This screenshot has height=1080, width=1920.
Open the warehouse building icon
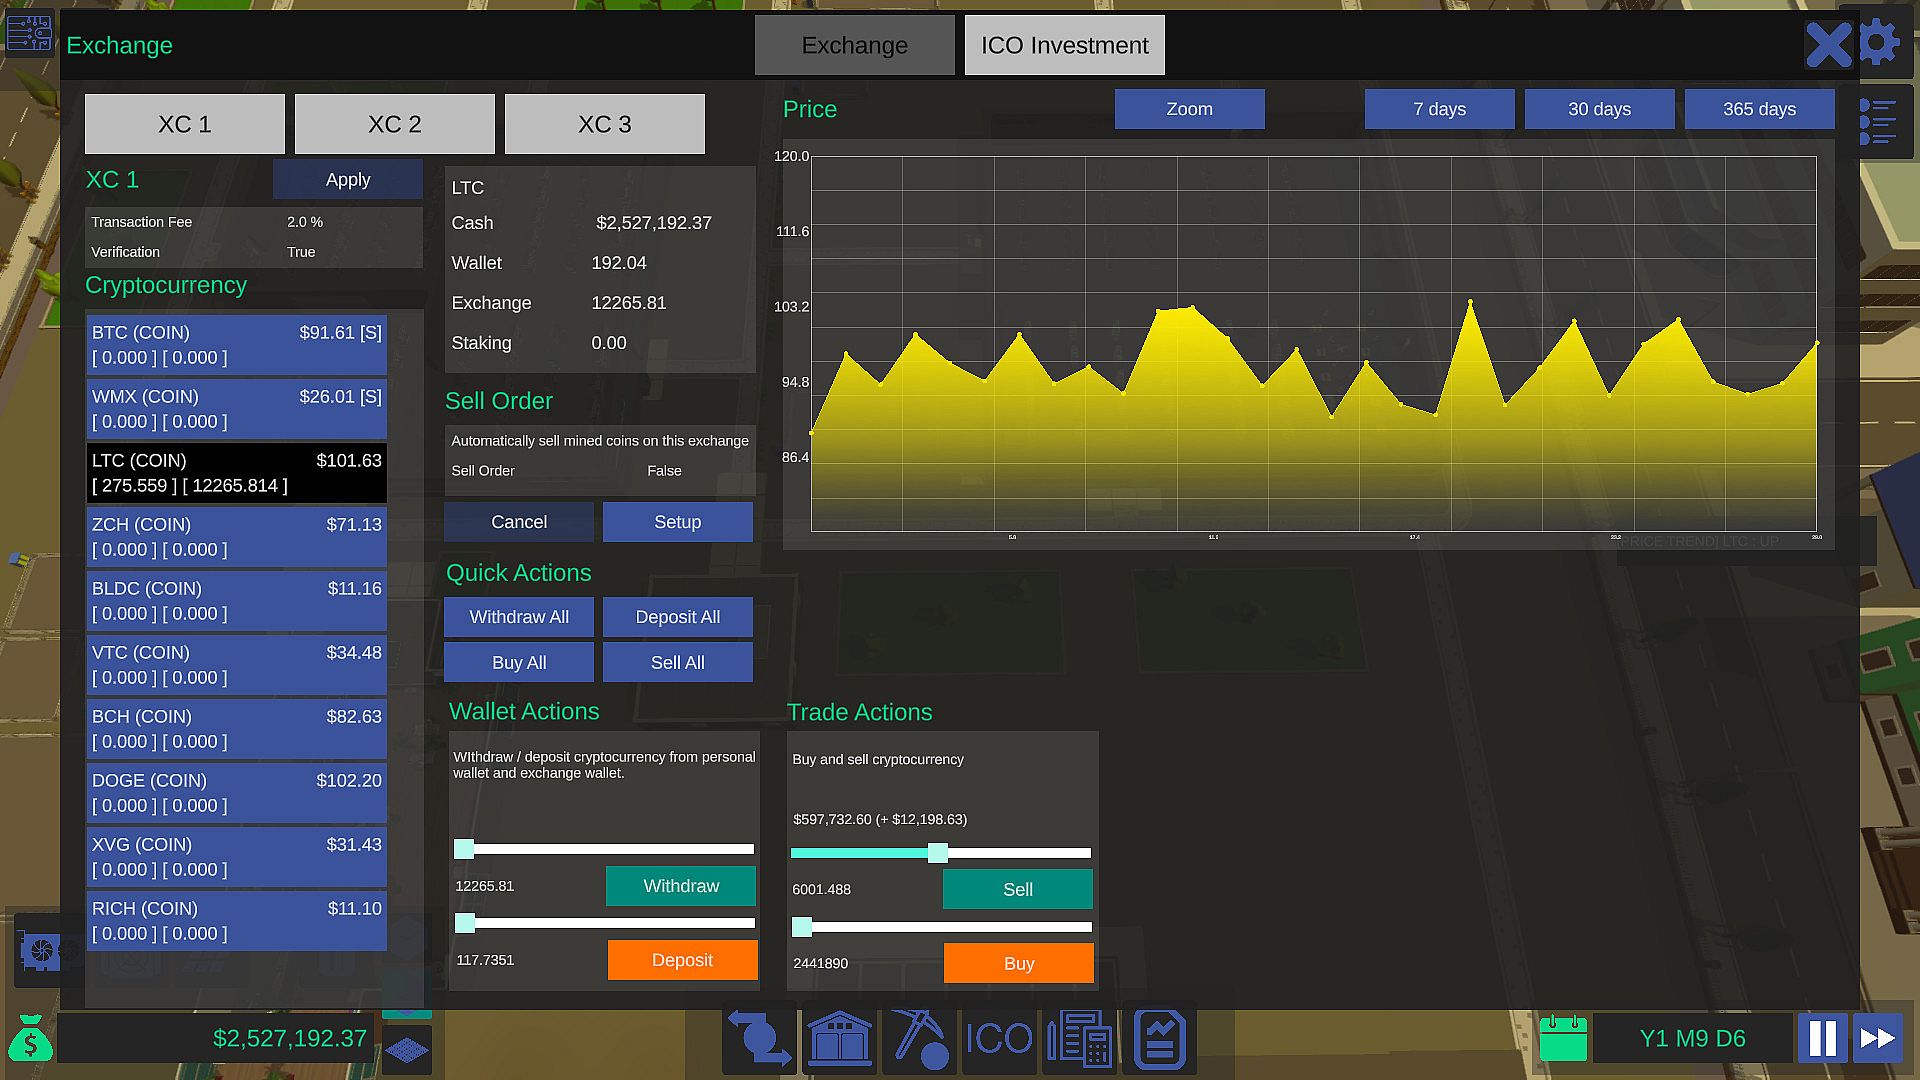[839, 1039]
